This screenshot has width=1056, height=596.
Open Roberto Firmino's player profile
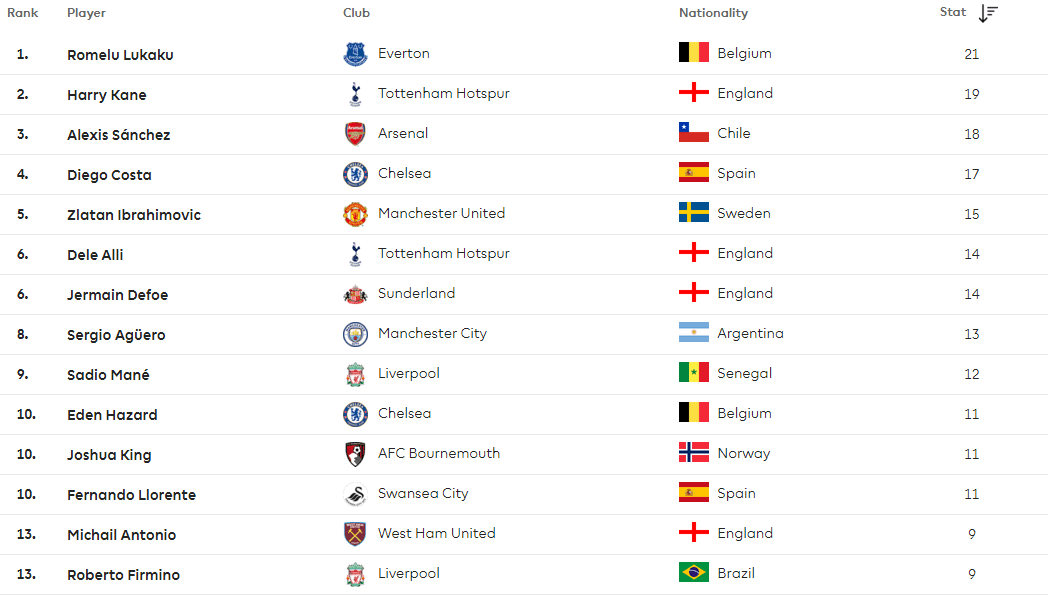pos(121,575)
